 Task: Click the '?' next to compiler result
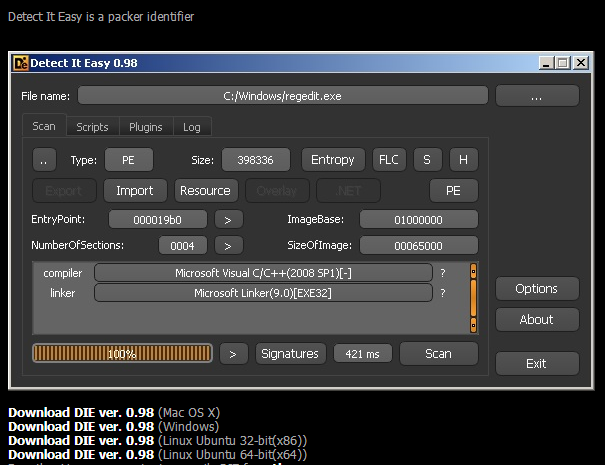pos(443,273)
